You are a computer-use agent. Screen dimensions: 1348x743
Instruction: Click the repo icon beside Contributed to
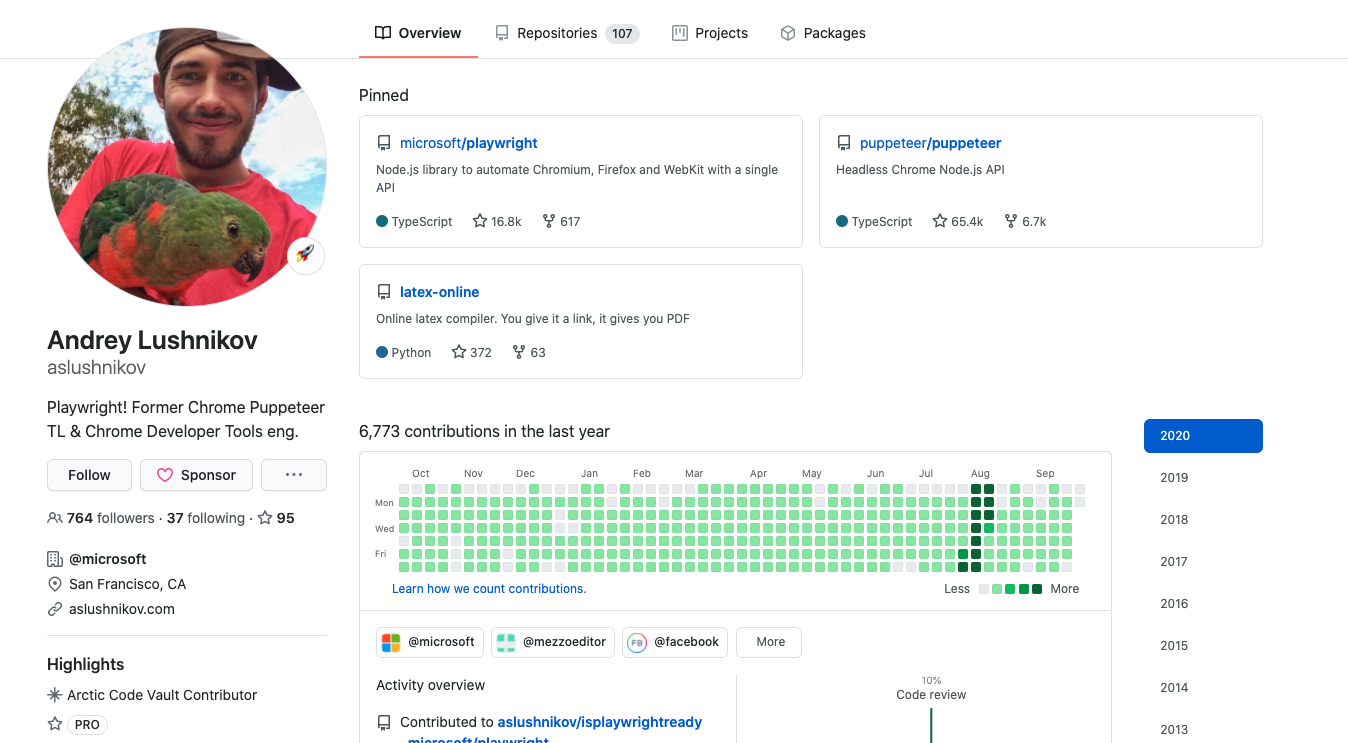point(384,722)
